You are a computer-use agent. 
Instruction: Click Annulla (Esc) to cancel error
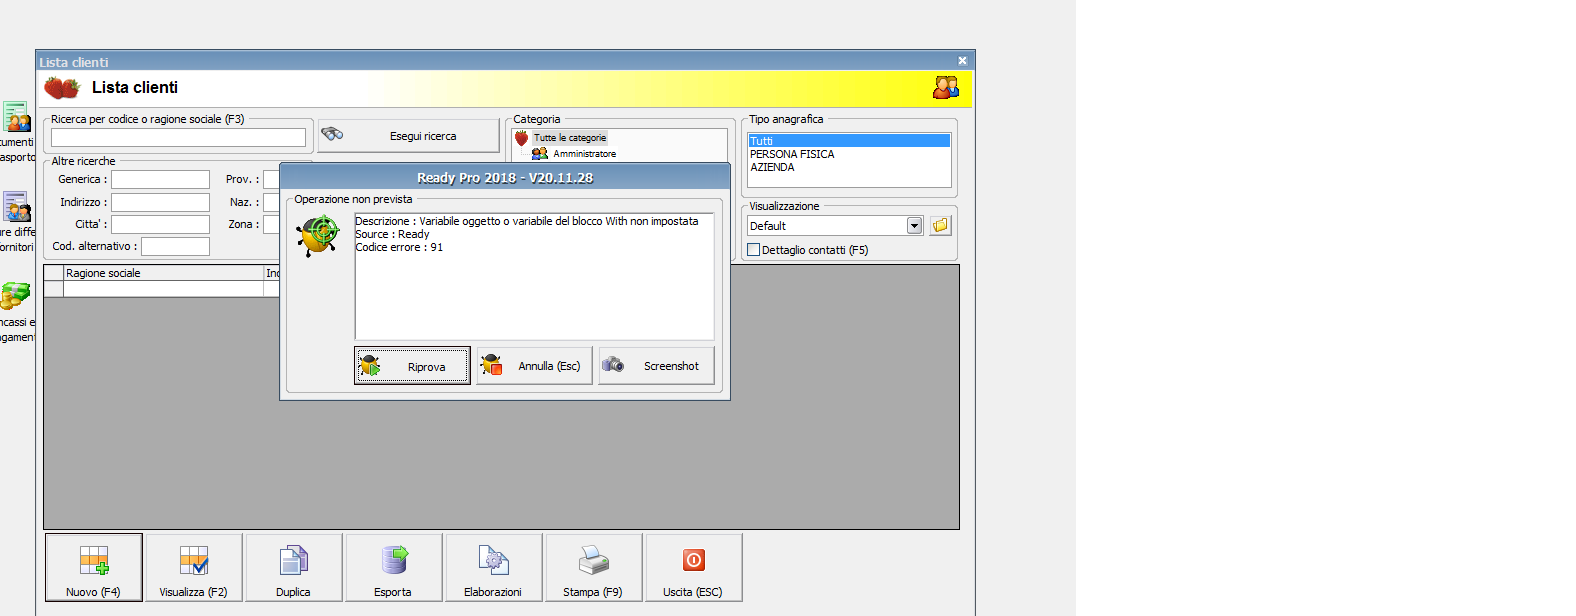tap(535, 366)
